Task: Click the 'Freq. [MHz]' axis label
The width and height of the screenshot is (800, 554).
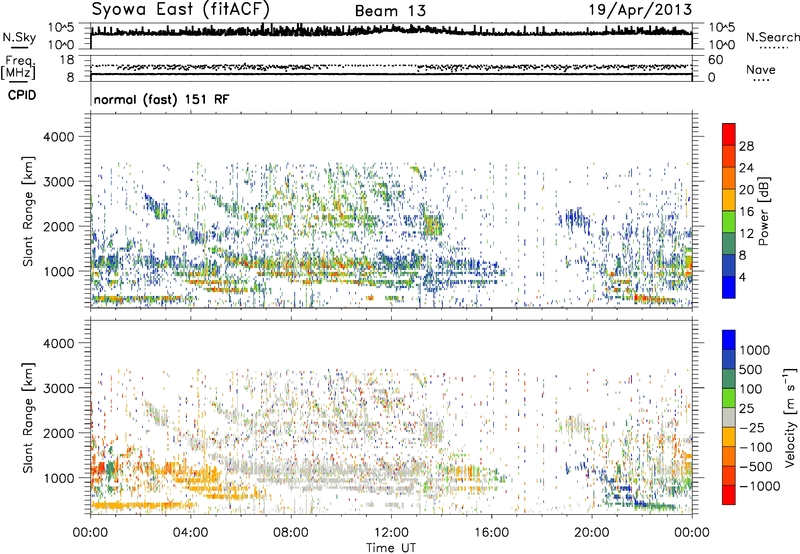Action: point(18,68)
